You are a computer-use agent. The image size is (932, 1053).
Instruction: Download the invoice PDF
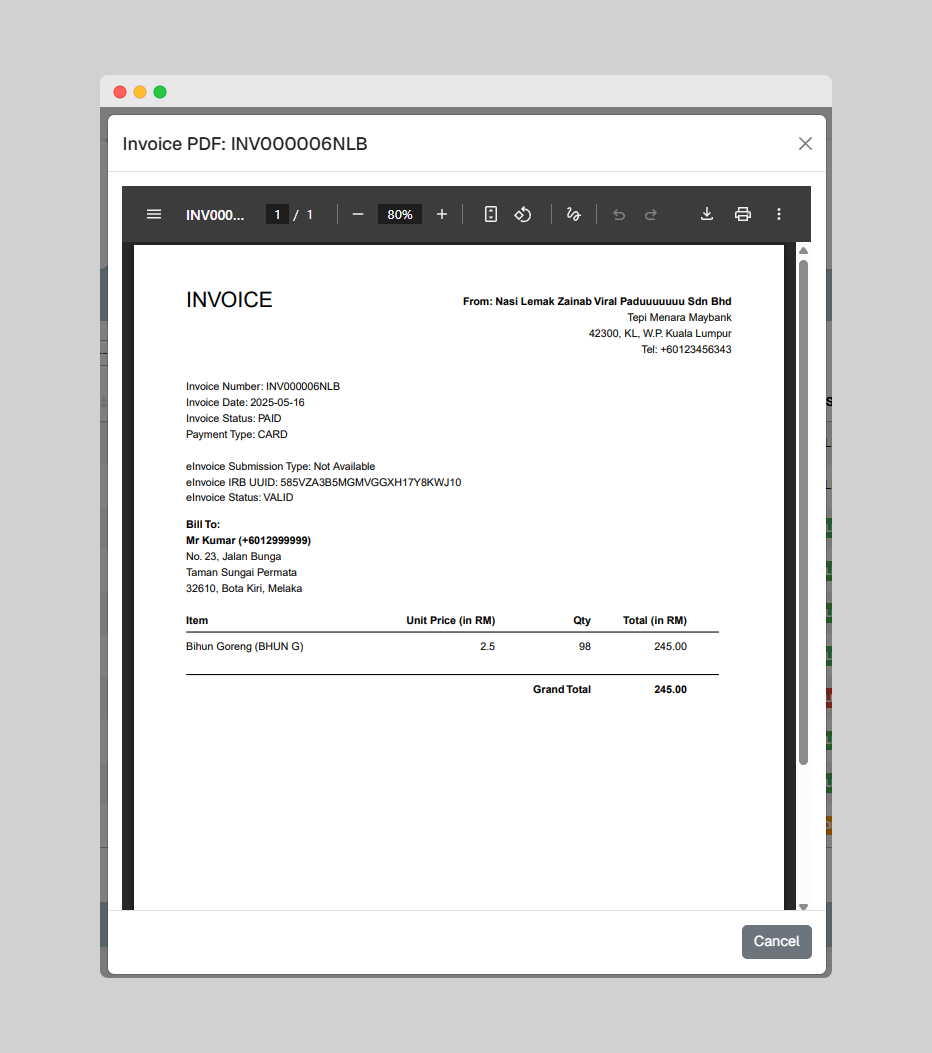point(707,214)
